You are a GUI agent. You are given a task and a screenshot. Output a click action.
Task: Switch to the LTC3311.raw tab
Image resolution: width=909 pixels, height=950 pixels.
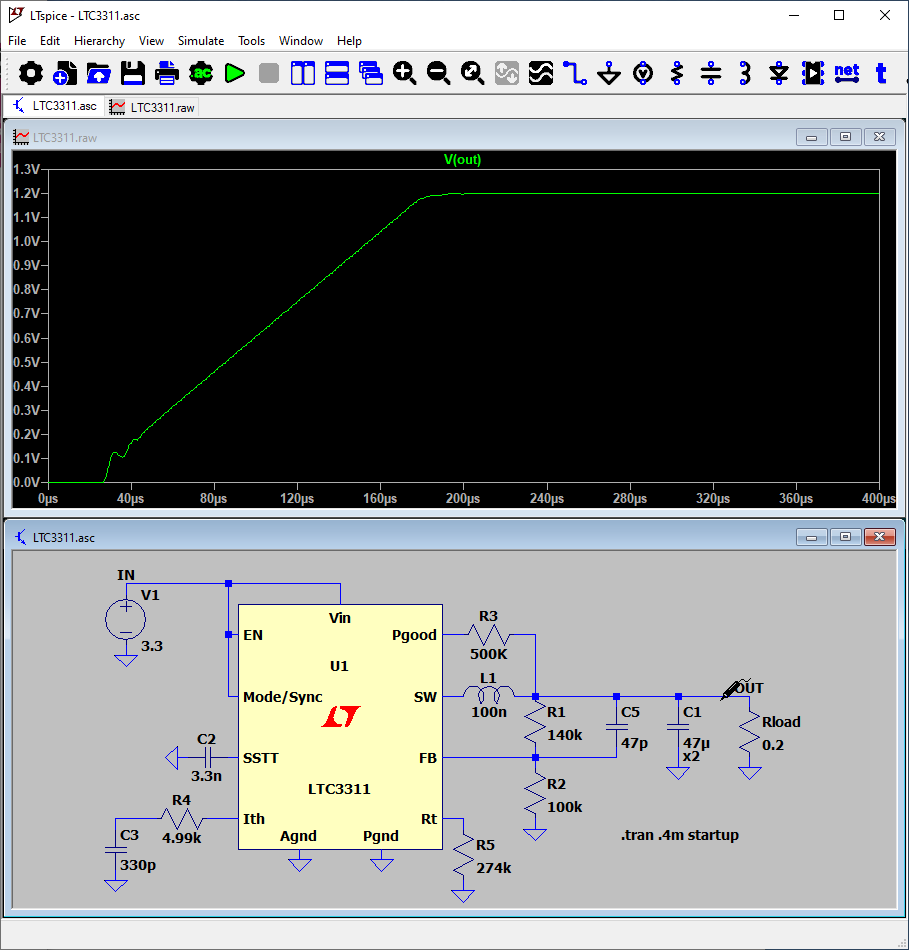[153, 106]
